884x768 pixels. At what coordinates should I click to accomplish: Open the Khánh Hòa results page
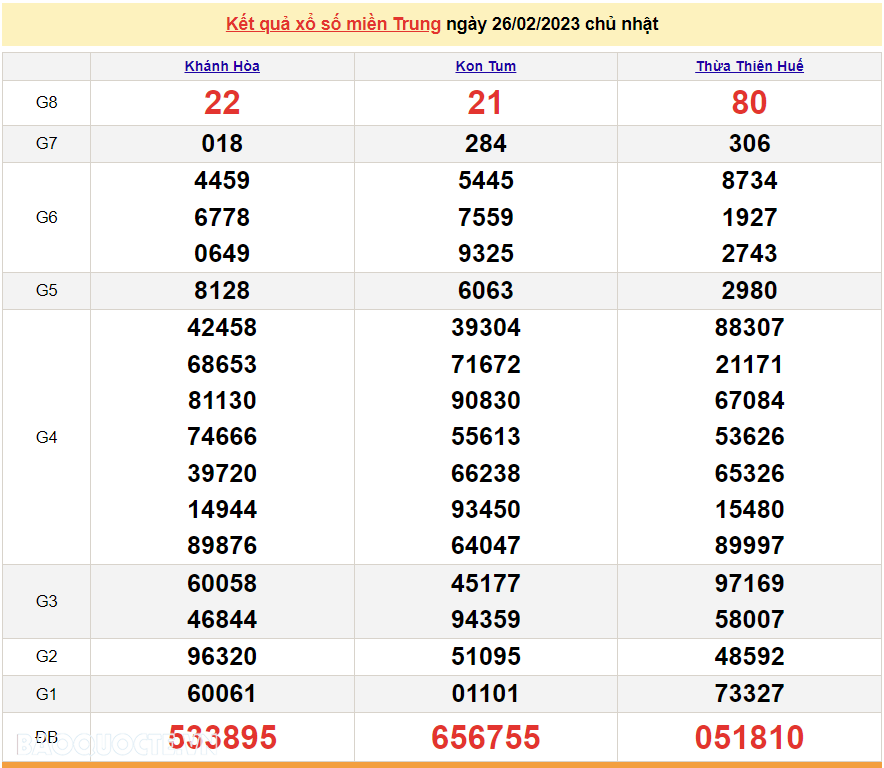point(222,66)
